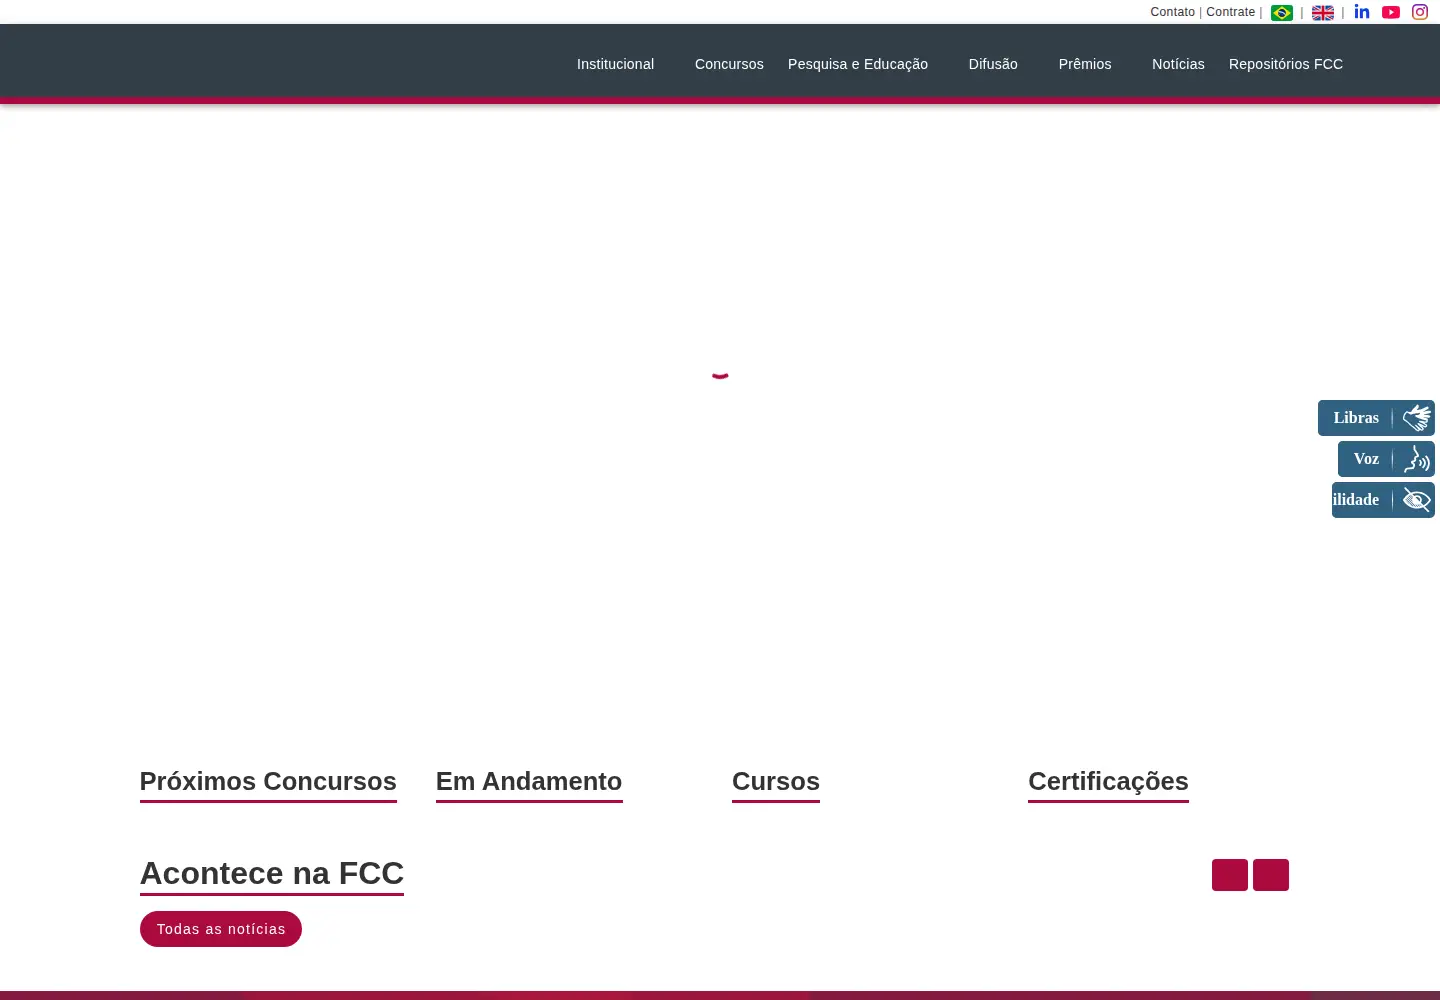Viewport: 1440px width, 1000px height.
Task: Open the Repositórios FCC menu
Action: (1286, 64)
